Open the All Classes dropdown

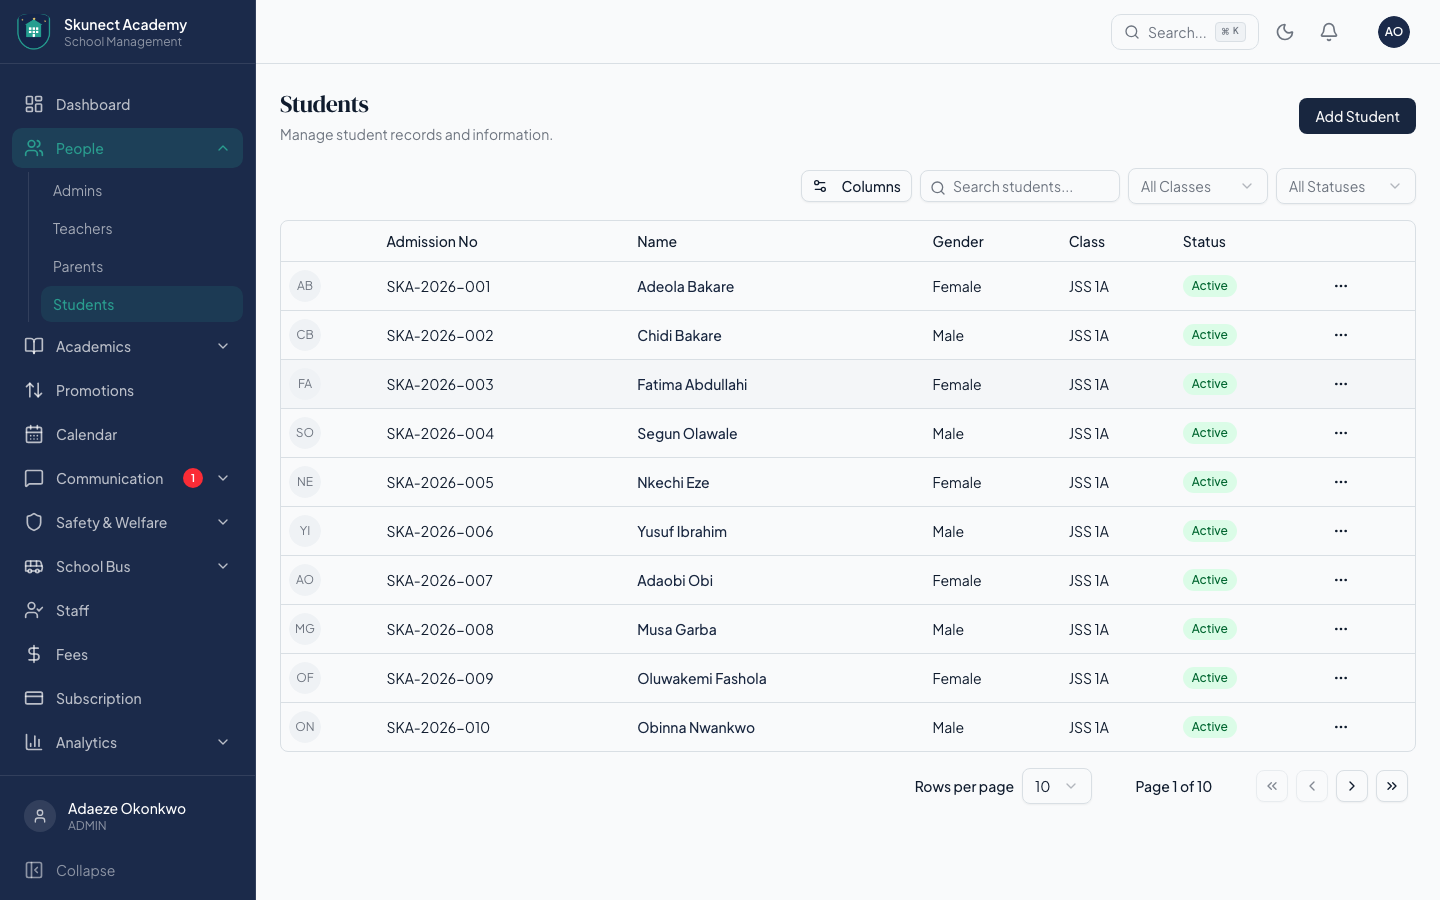tap(1197, 186)
